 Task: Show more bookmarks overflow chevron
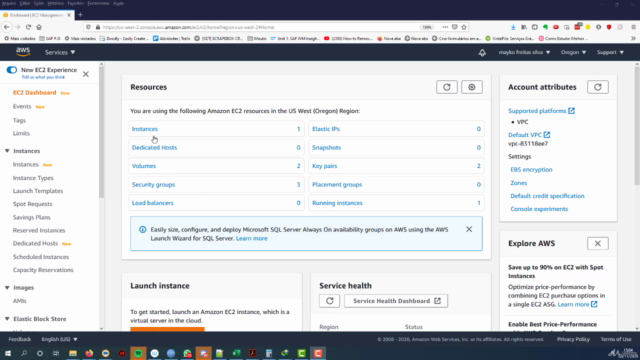coord(633,38)
